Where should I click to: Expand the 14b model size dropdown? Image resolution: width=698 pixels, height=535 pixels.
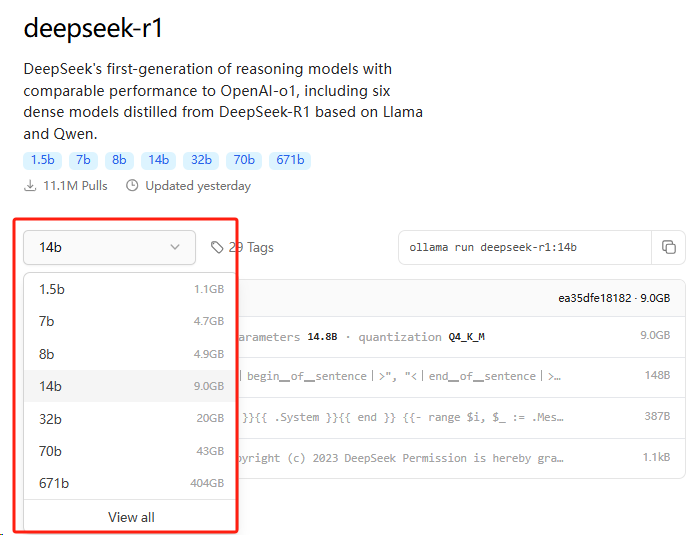click(109, 247)
